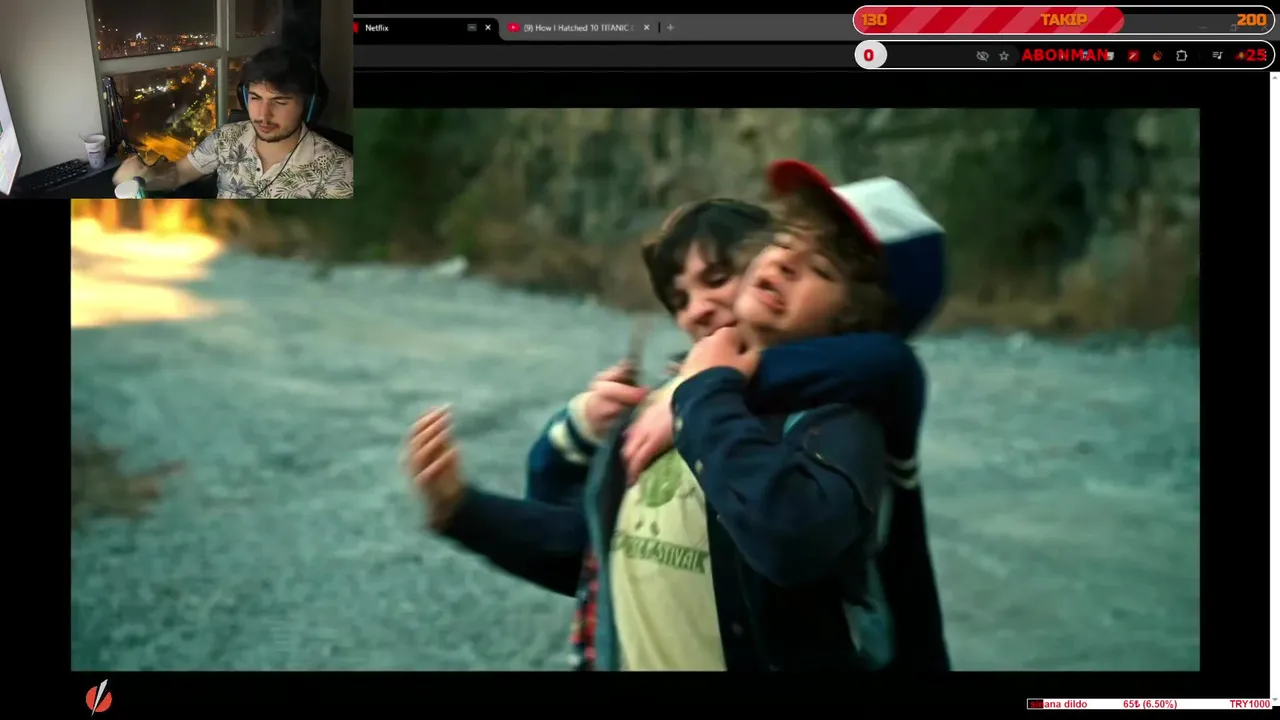Screen dimensions: 1280x720
Task: Open the media controls playlist icon
Action: tap(1217, 56)
